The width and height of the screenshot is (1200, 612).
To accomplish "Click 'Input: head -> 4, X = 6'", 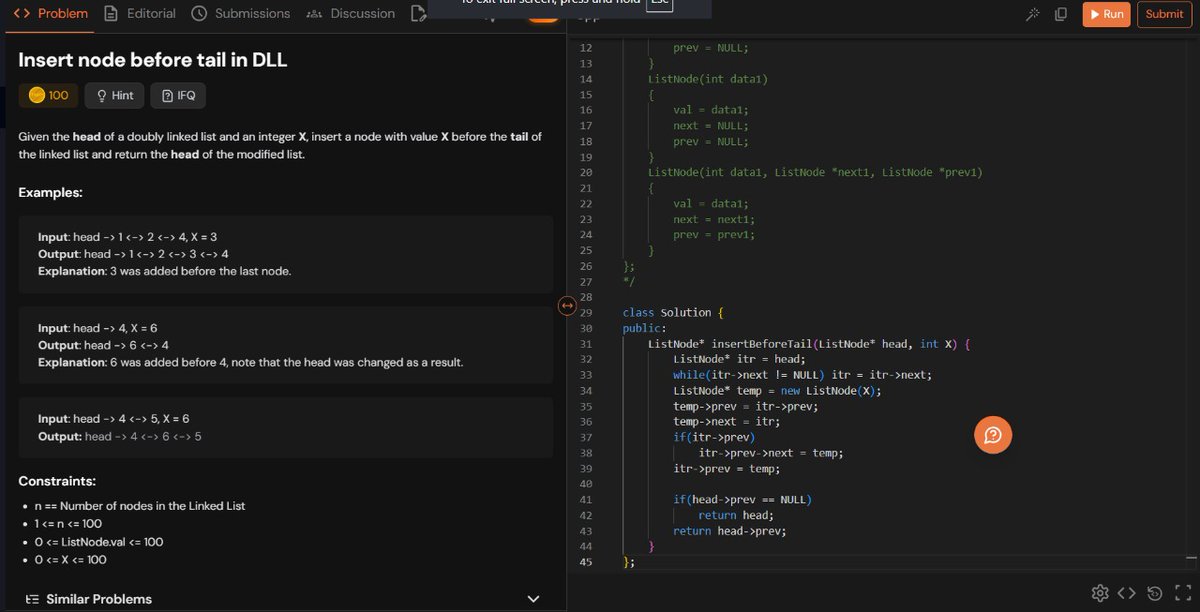I will tap(97, 328).
